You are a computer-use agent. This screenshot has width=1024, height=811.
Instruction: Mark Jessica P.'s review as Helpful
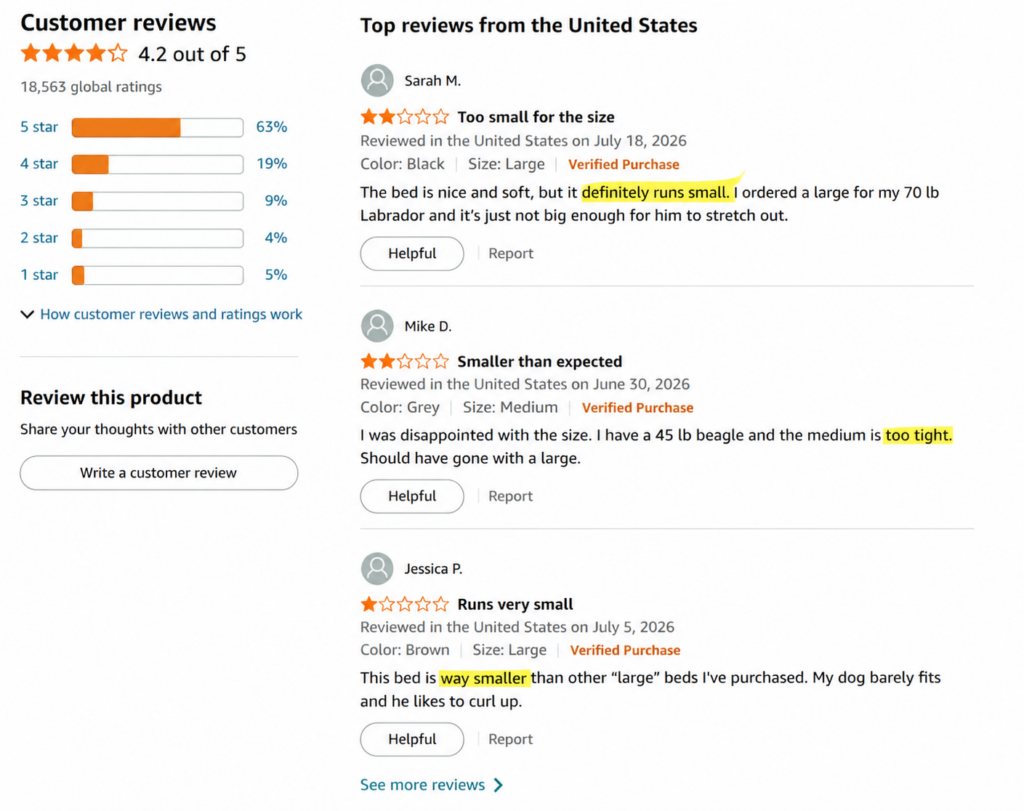click(412, 739)
